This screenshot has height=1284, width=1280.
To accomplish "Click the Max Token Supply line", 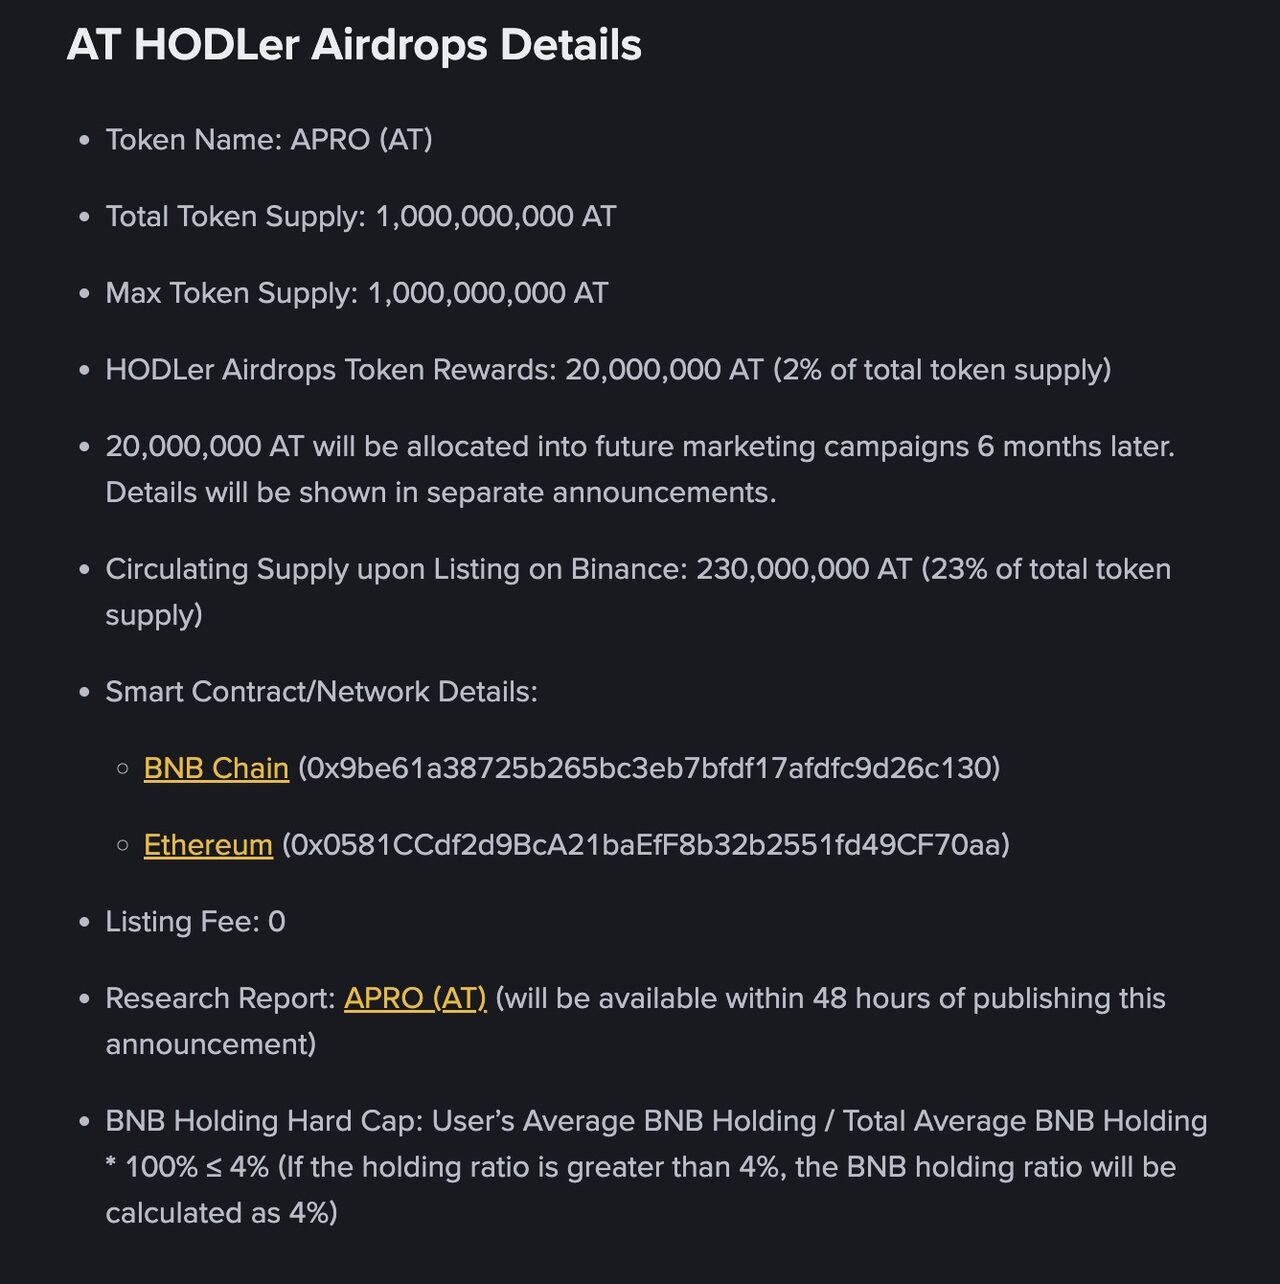I will pos(357,293).
